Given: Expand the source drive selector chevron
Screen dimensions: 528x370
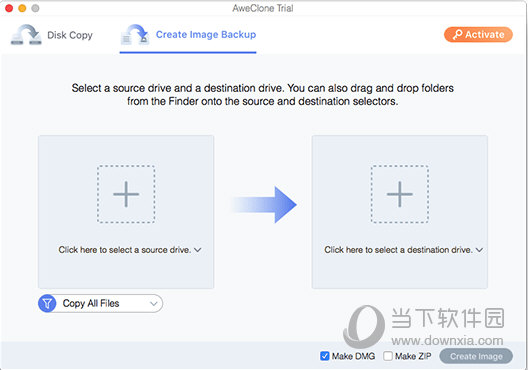Looking at the screenshot, I should coord(198,250).
